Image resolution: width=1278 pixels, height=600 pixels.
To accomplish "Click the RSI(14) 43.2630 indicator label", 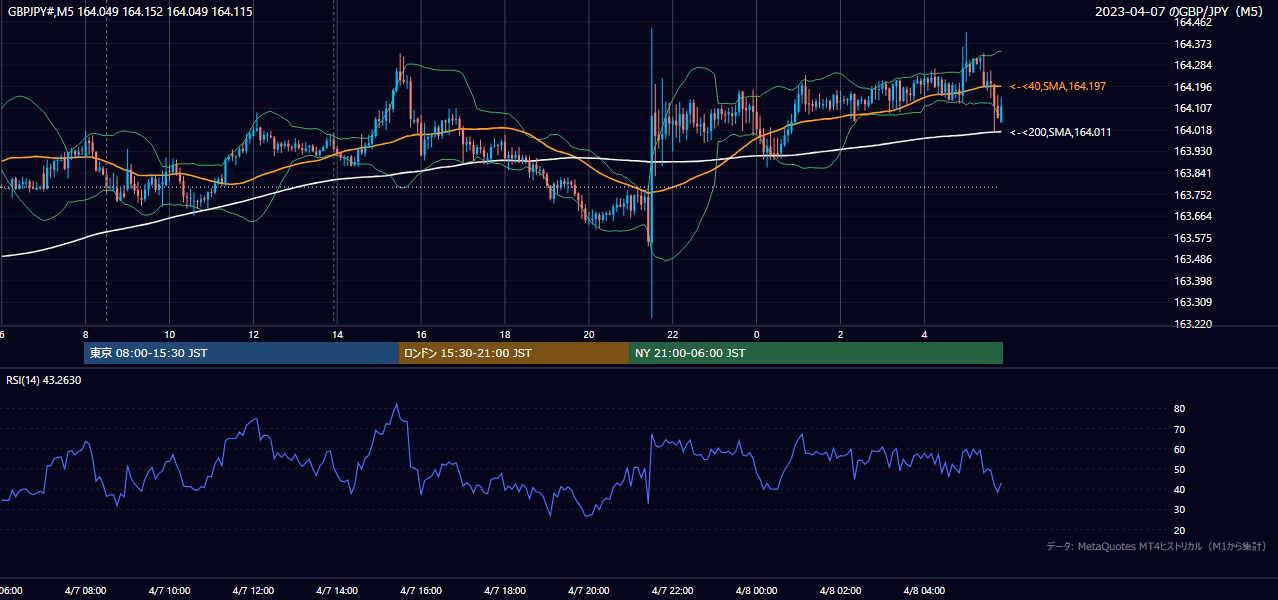I will click(44, 380).
